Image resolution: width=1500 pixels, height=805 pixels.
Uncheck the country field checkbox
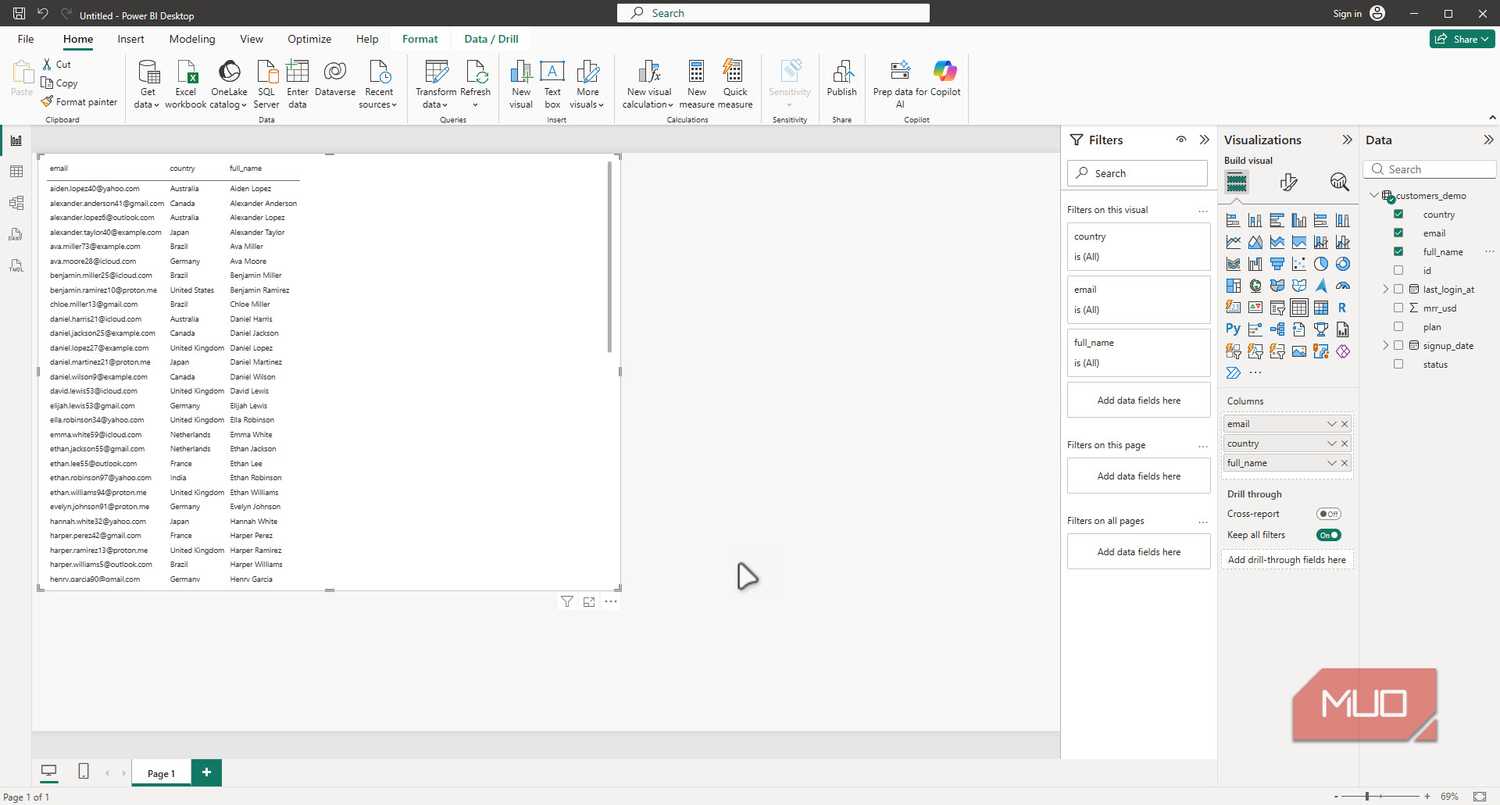[x=1398, y=214]
